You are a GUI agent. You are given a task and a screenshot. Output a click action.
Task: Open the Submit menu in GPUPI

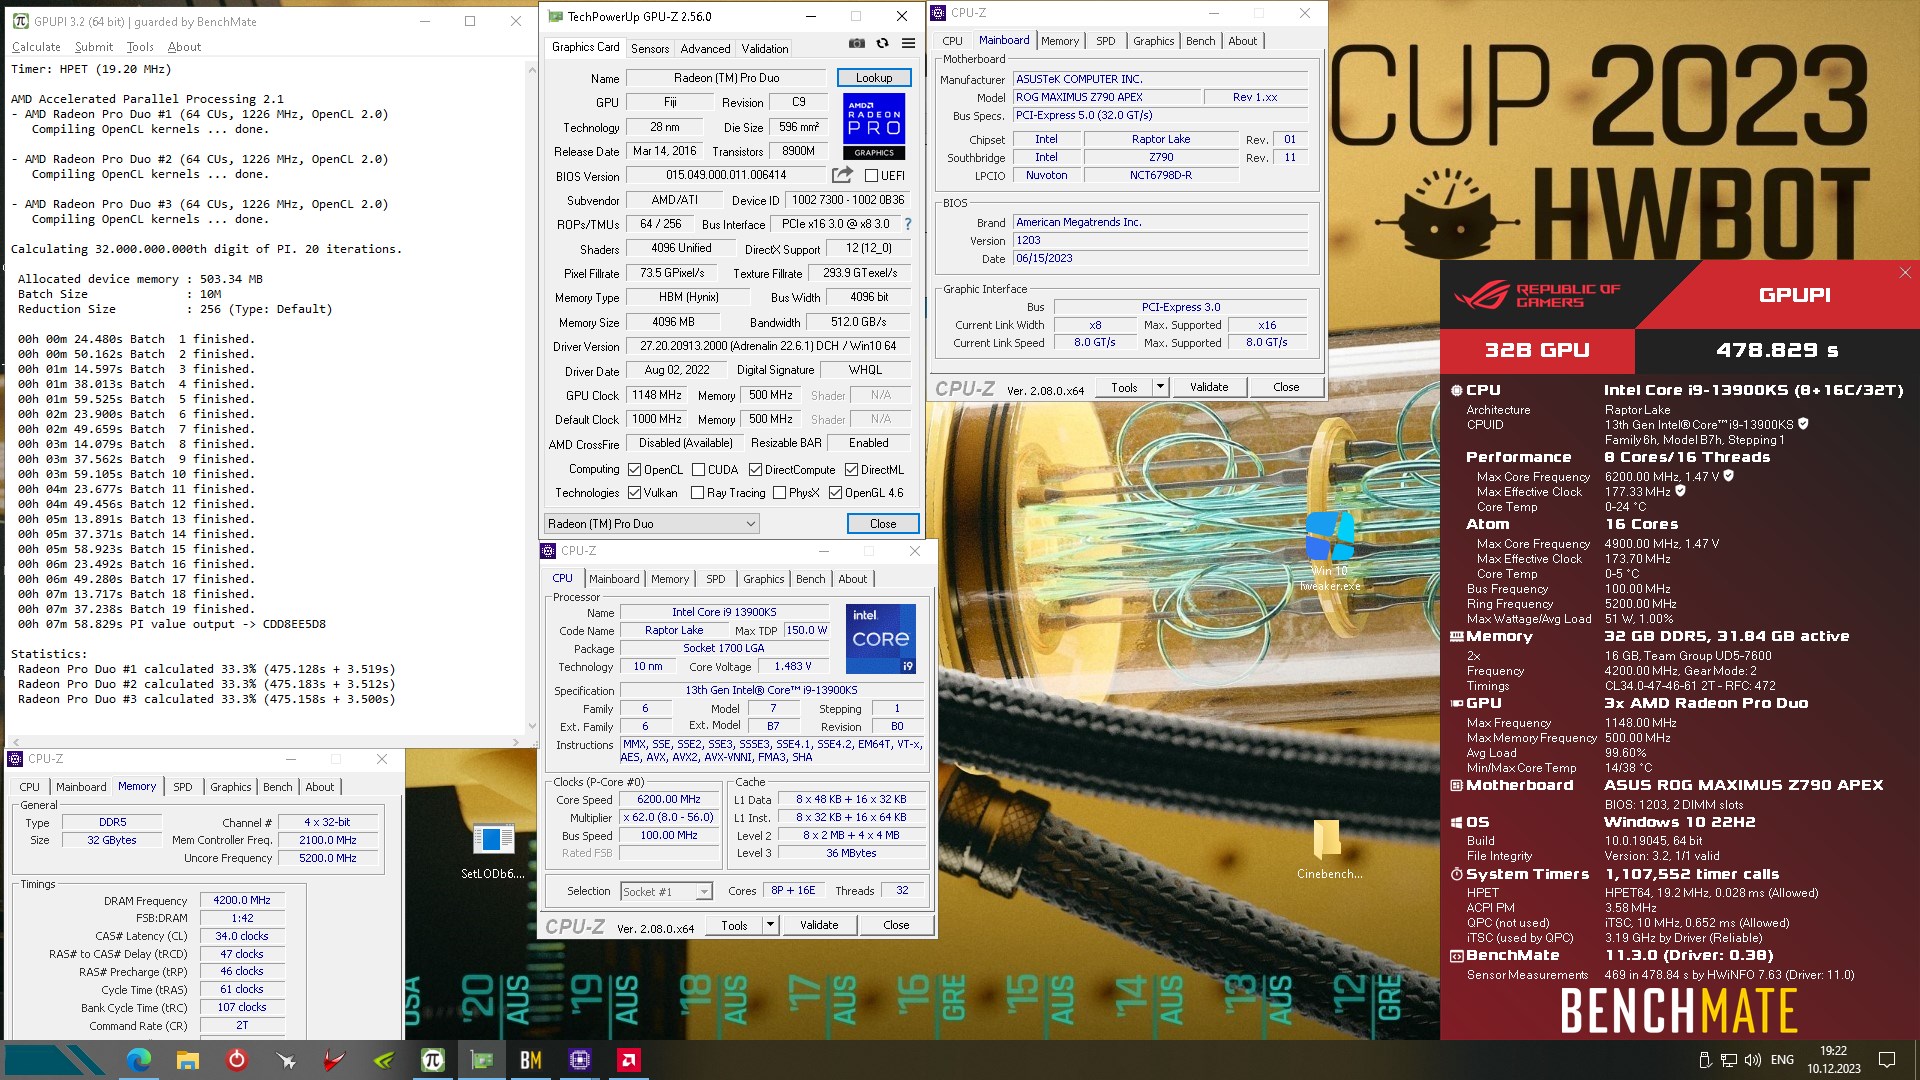[94, 47]
